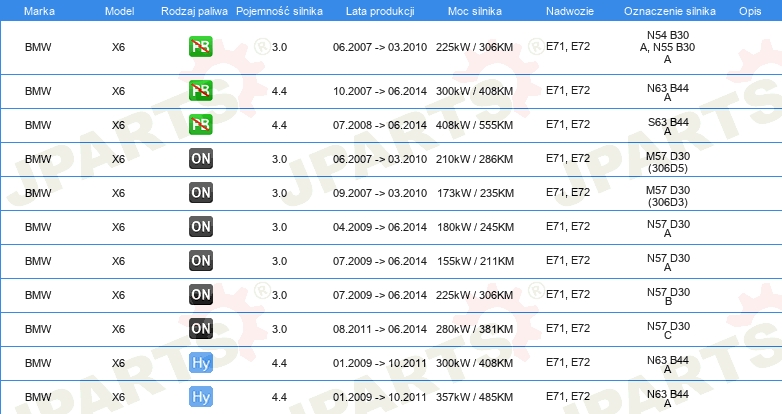Viewport: 782px width, 414px height.
Task: Select the date range 07.2008 -> 06.2014
Action: (380, 125)
